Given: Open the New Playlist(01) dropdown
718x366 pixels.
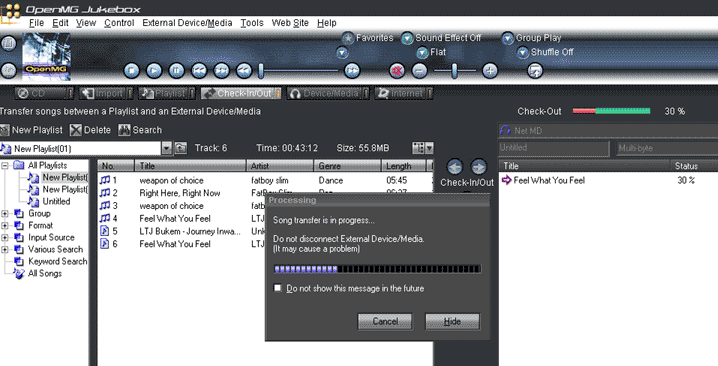Looking at the screenshot, I should click(167, 148).
